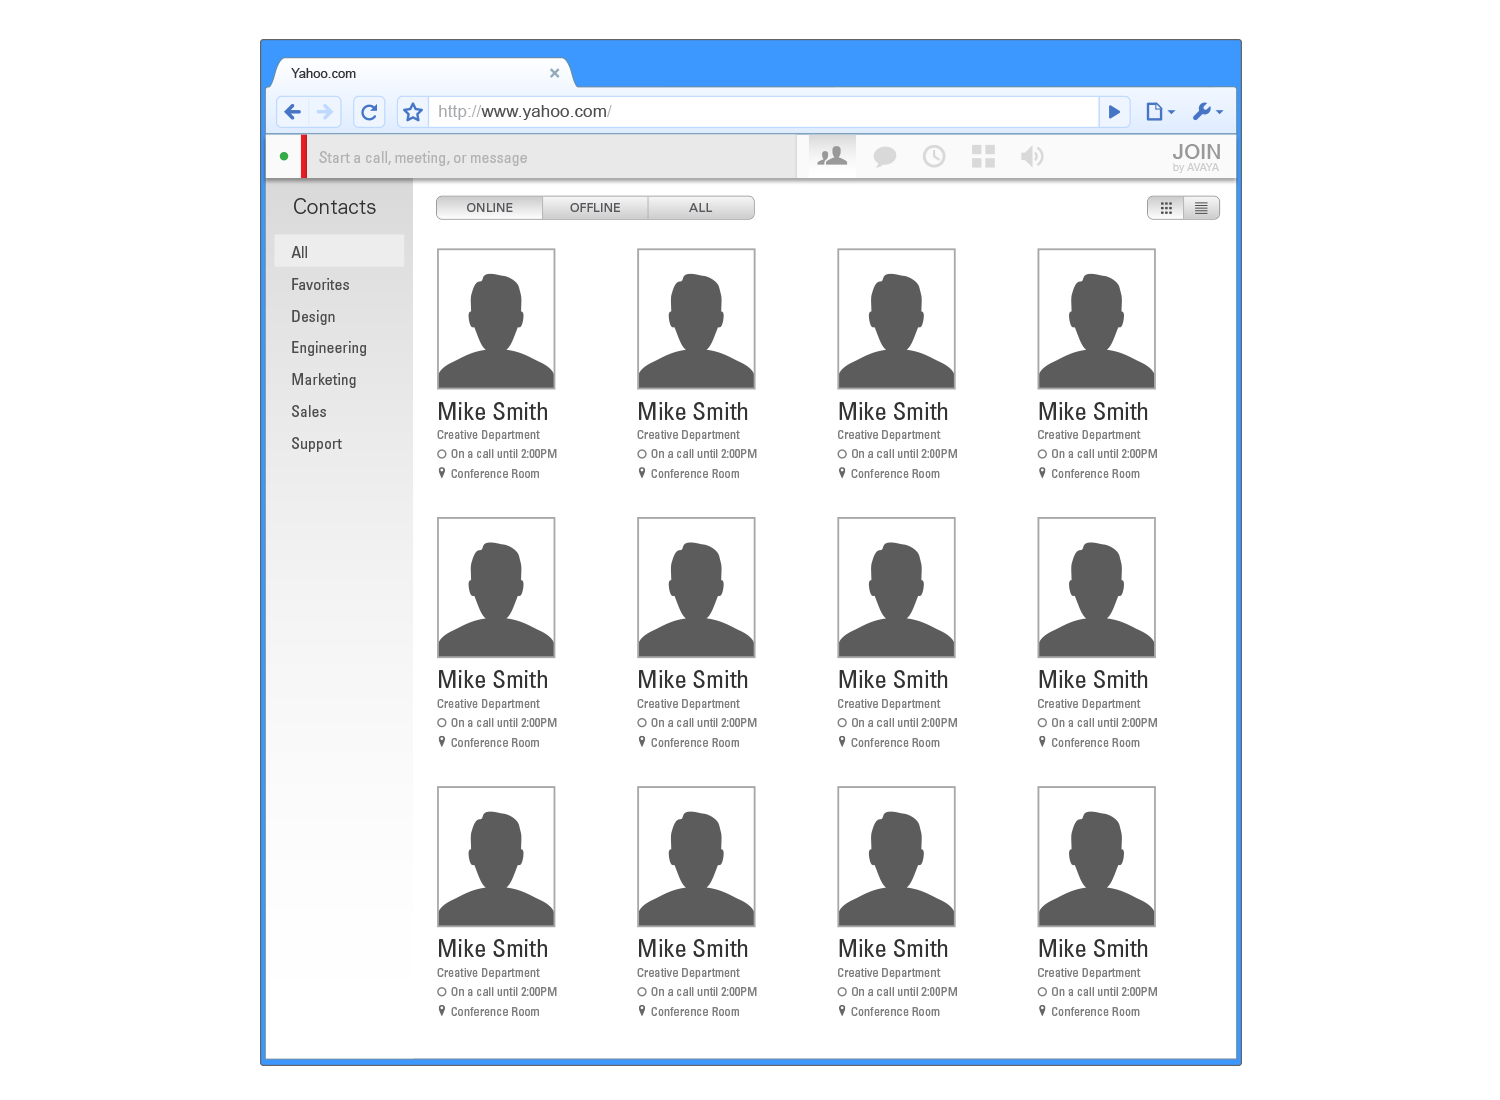Open the contacts people icon in the toolbar
The height and width of the screenshot is (1100, 1500).
click(x=832, y=156)
